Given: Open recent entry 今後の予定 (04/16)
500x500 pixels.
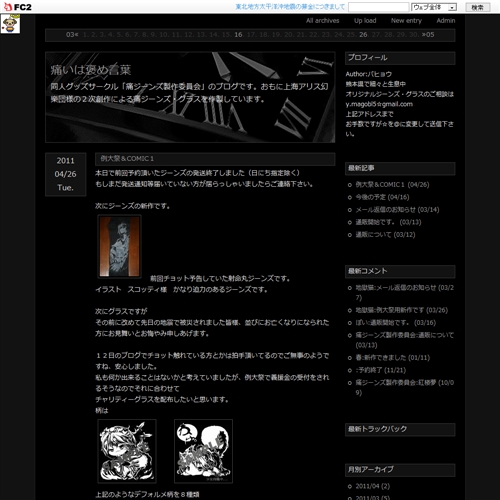Looking at the screenshot, I should click(x=382, y=197).
